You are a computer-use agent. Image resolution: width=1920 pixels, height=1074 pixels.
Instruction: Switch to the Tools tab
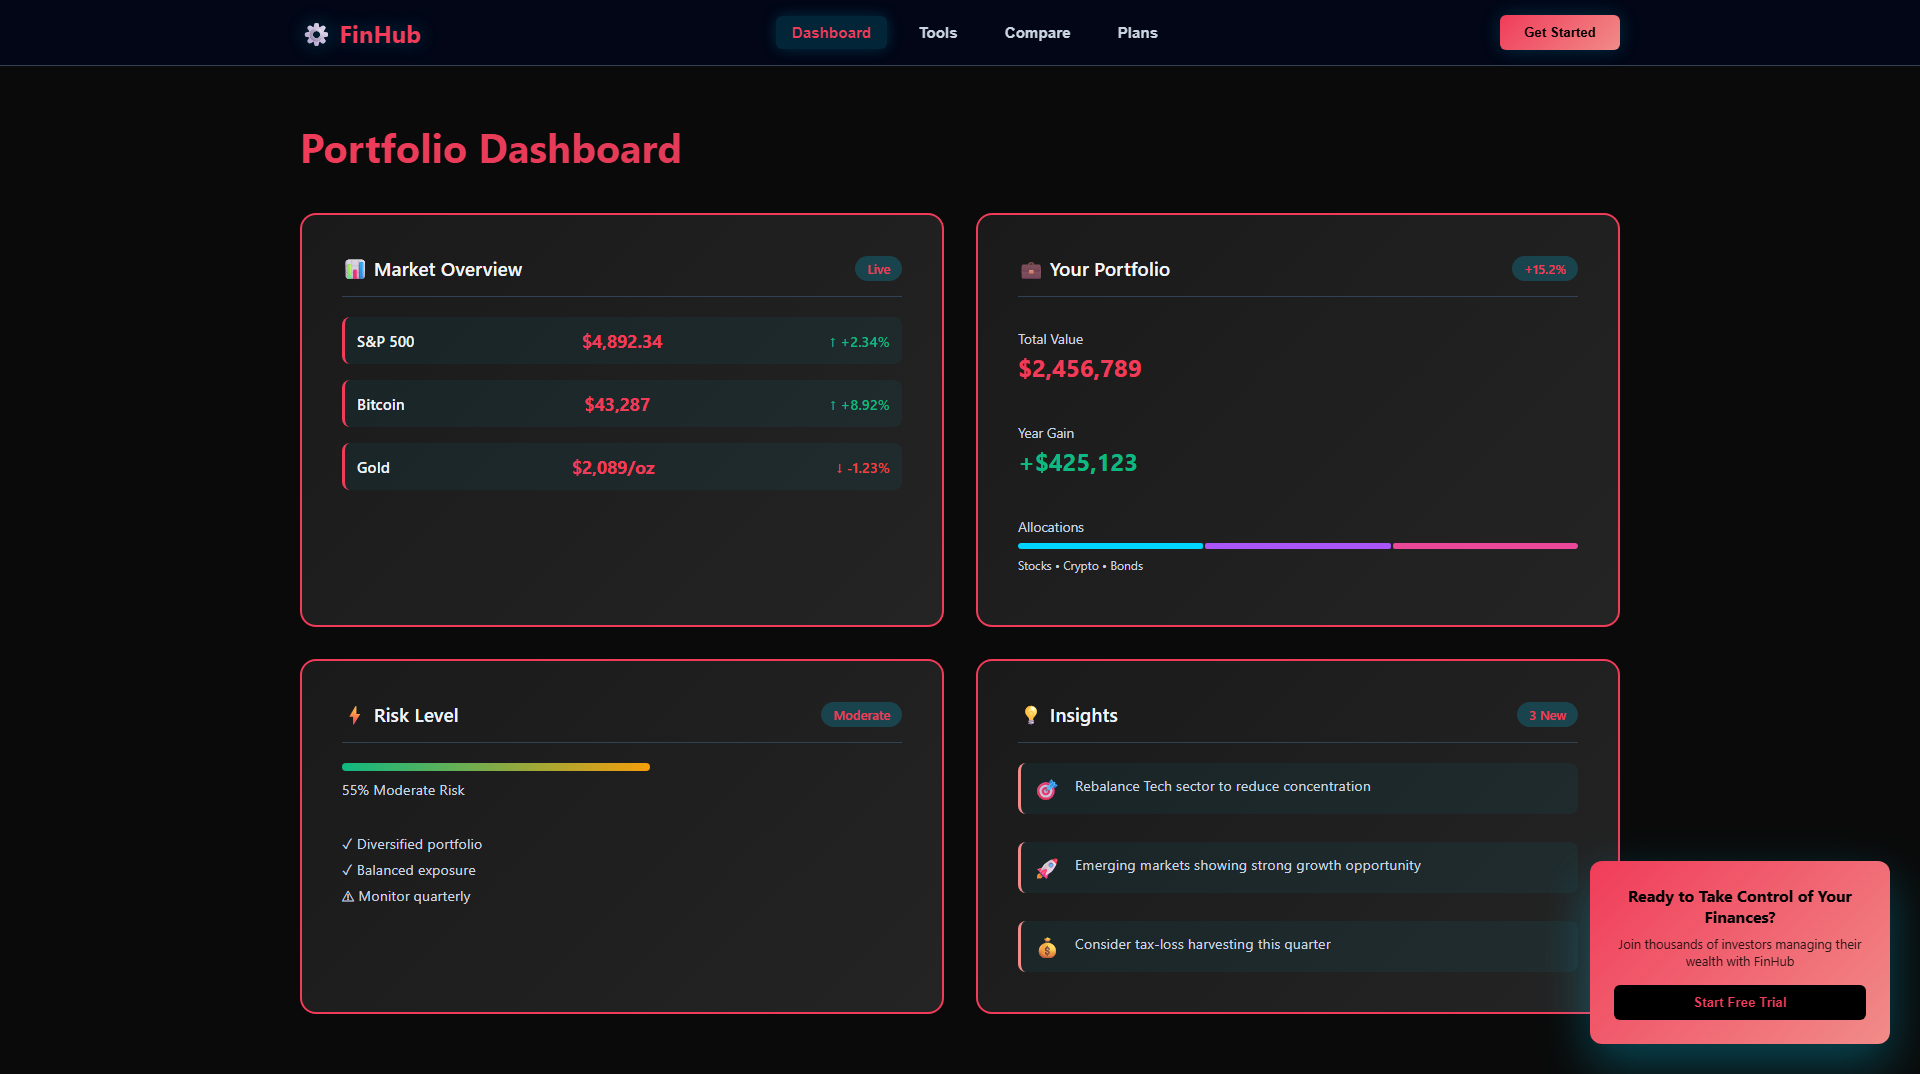937,32
